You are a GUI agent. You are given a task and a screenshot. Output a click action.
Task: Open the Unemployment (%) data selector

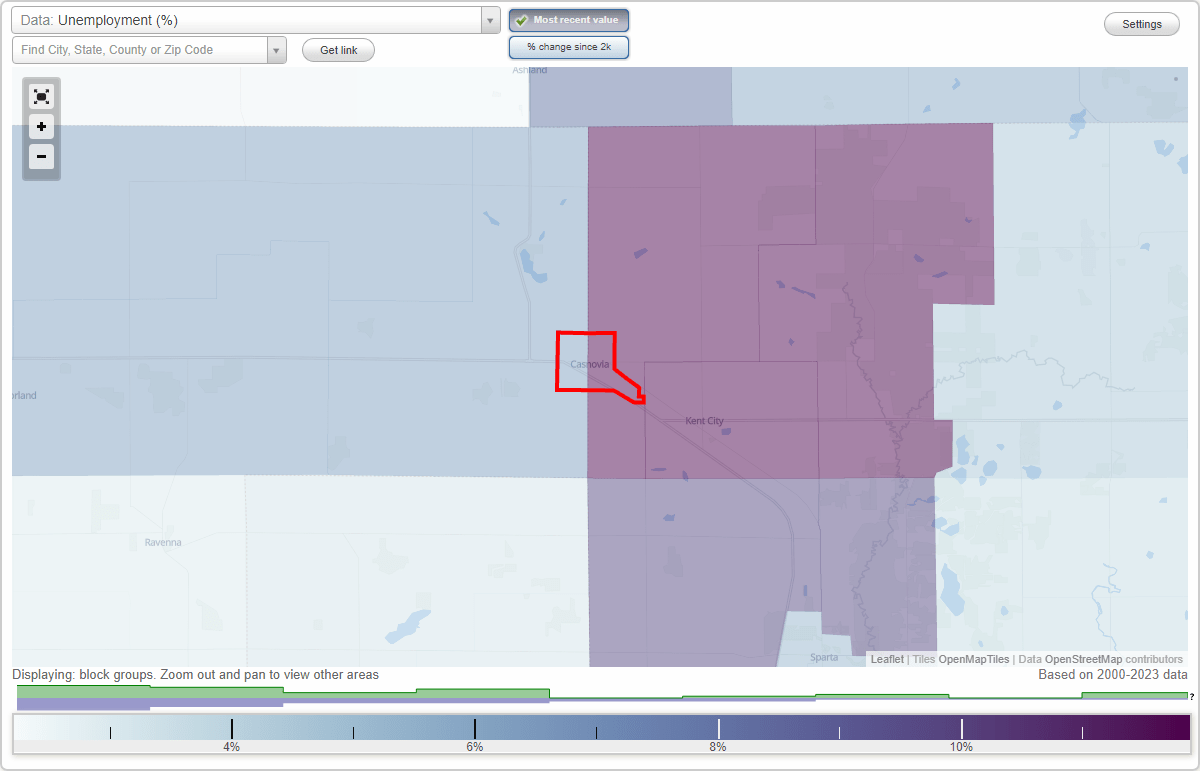point(250,19)
